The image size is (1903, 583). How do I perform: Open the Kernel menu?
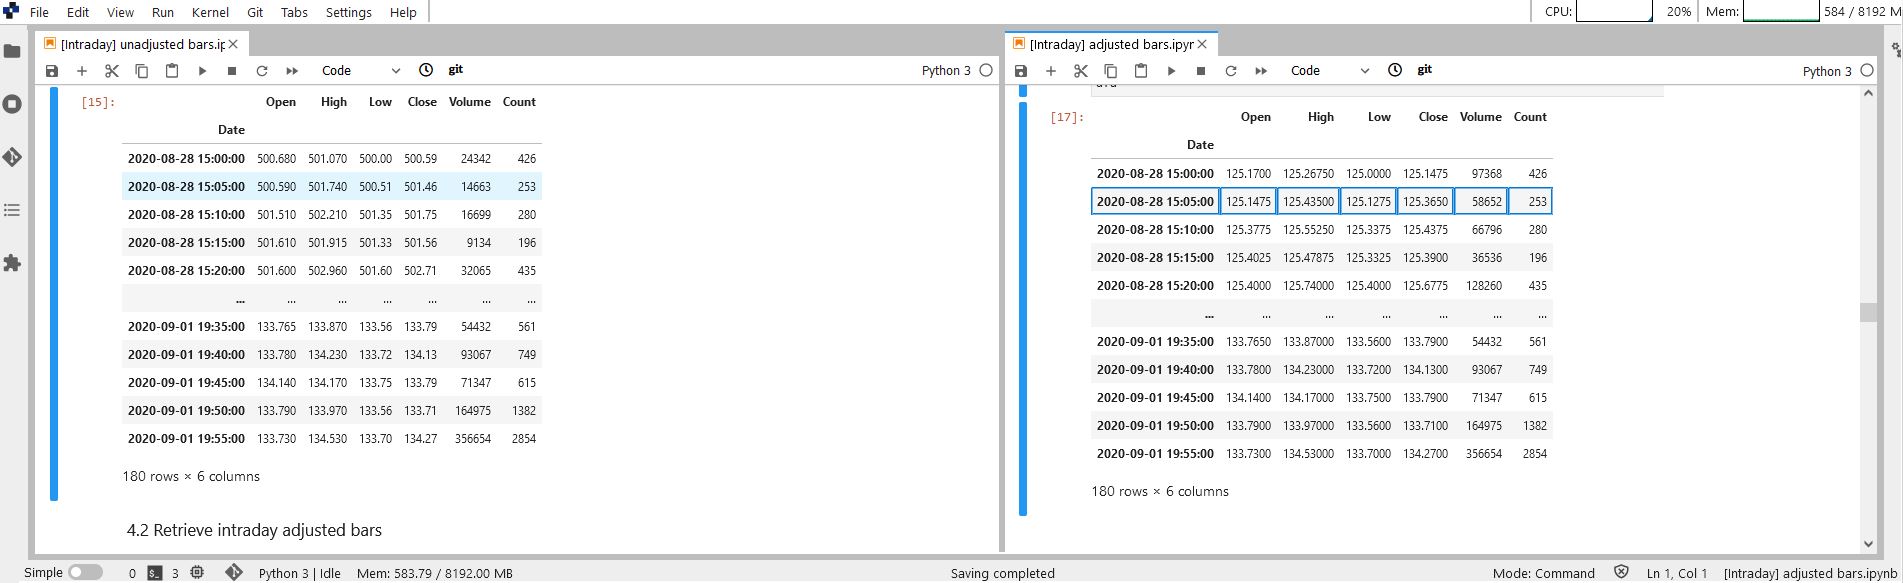pyautogui.click(x=210, y=12)
